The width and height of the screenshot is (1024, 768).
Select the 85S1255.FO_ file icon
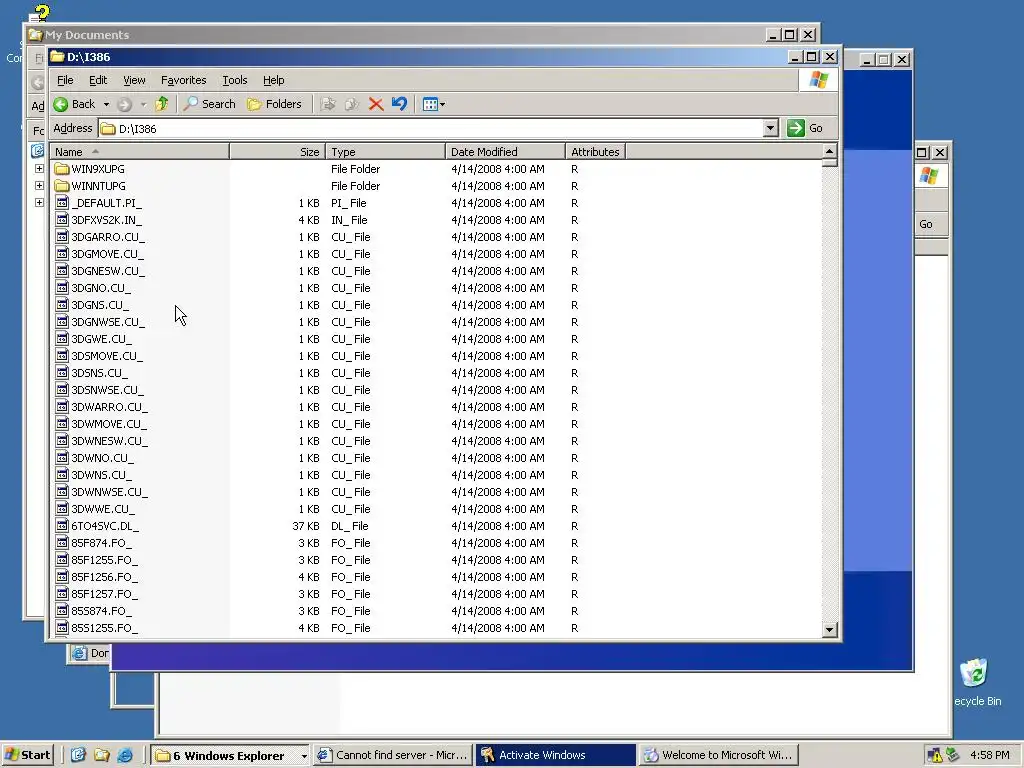[x=62, y=628]
